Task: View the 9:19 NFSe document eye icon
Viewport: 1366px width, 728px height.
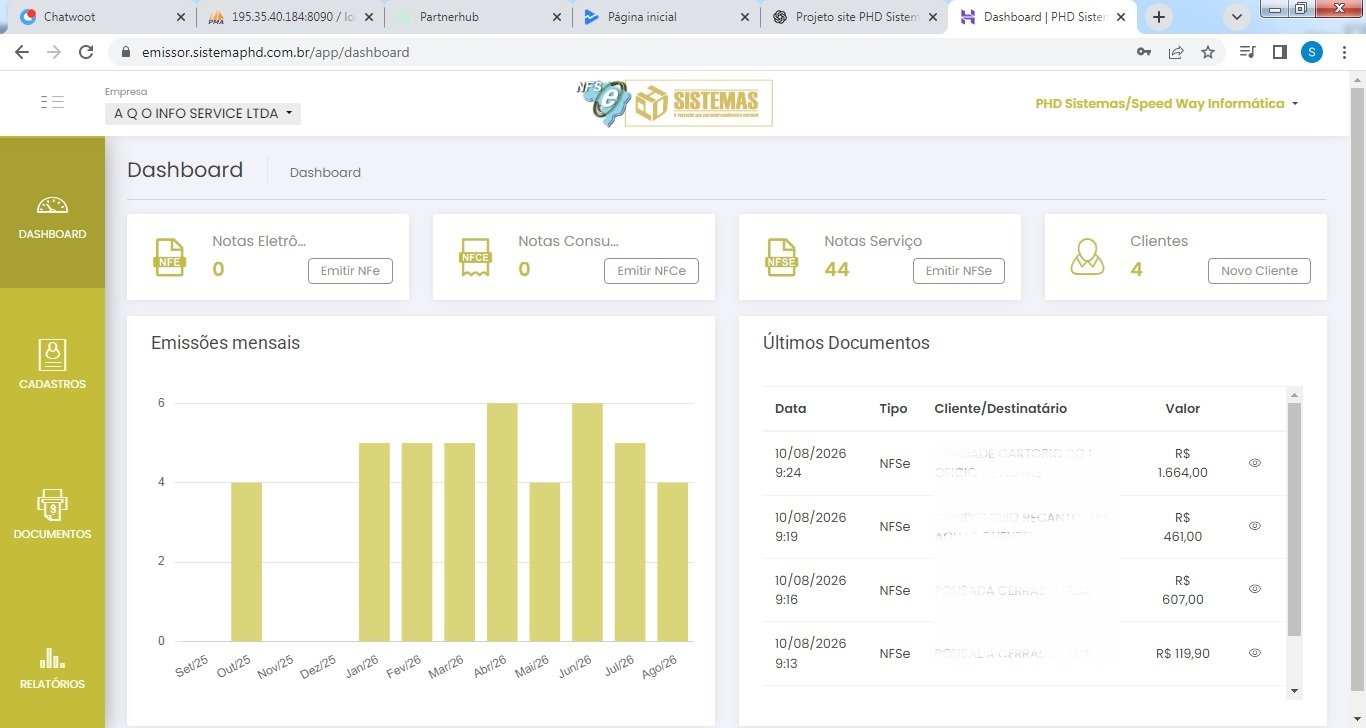Action: coord(1255,526)
